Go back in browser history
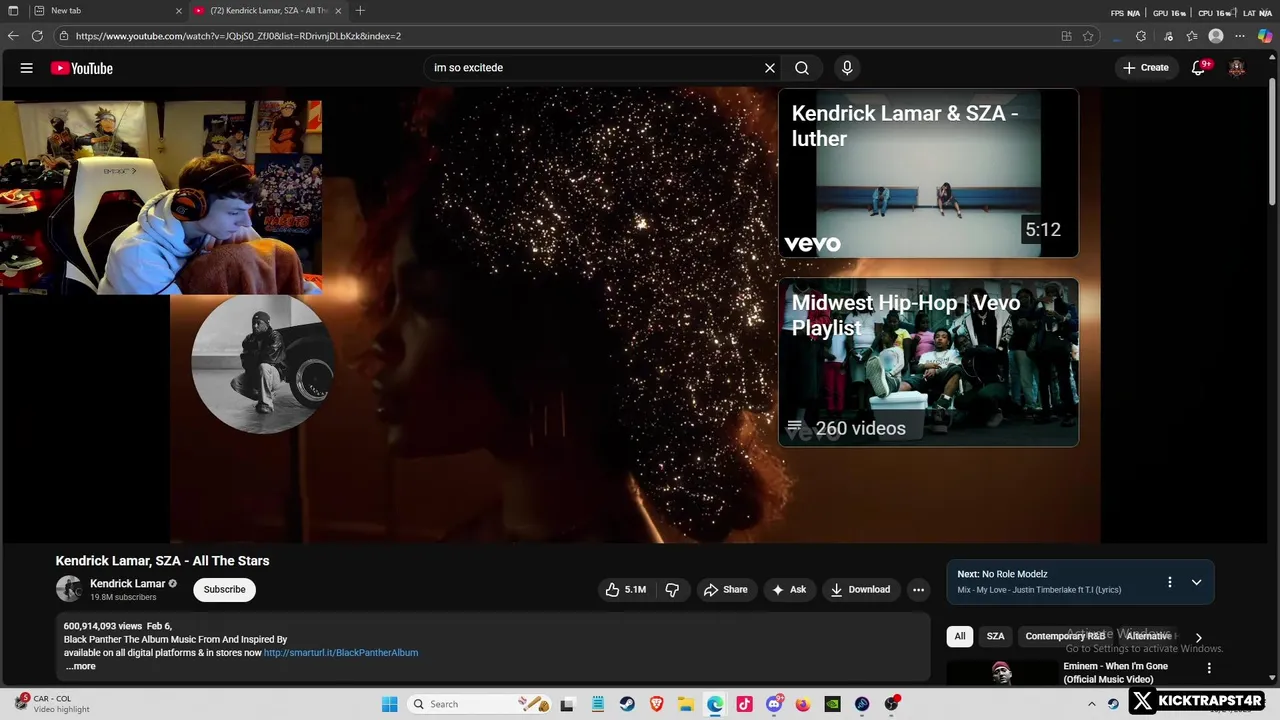The image size is (1280, 720). [x=13, y=36]
